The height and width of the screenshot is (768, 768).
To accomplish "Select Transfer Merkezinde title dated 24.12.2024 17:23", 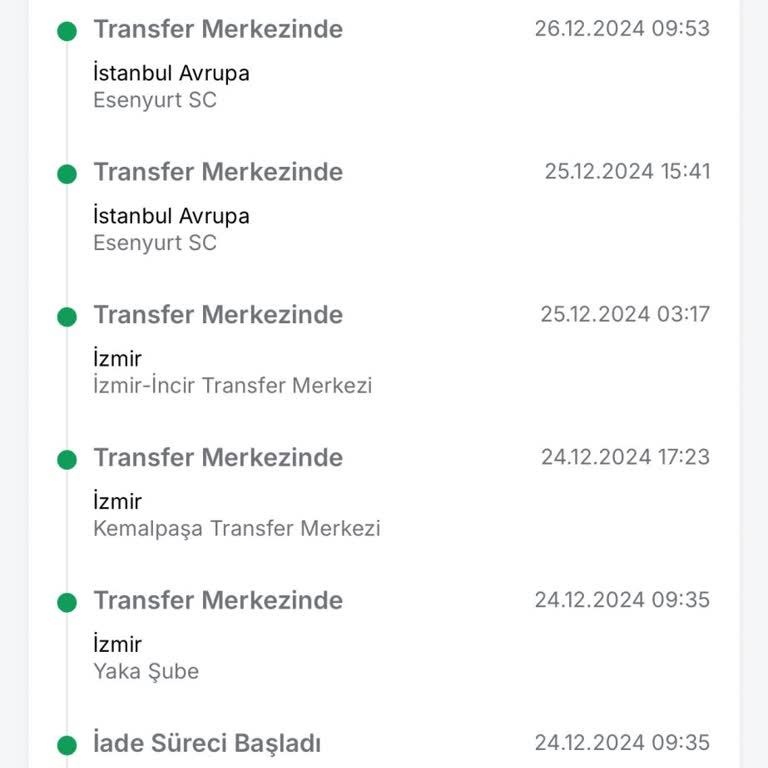I will [218, 458].
